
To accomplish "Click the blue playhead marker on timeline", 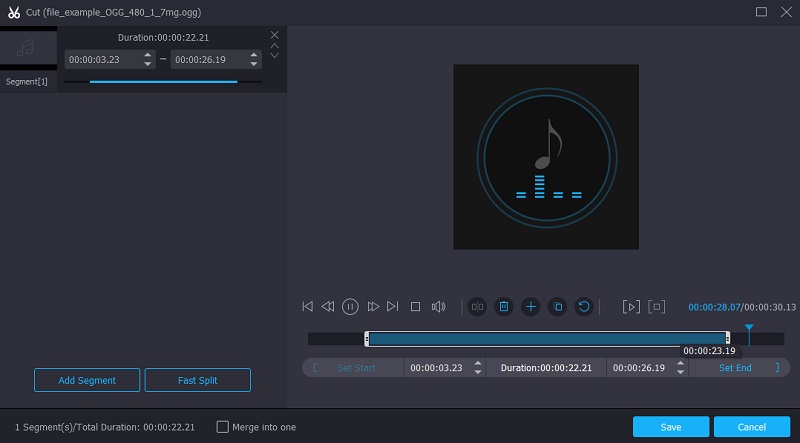I will click(x=749, y=328).
